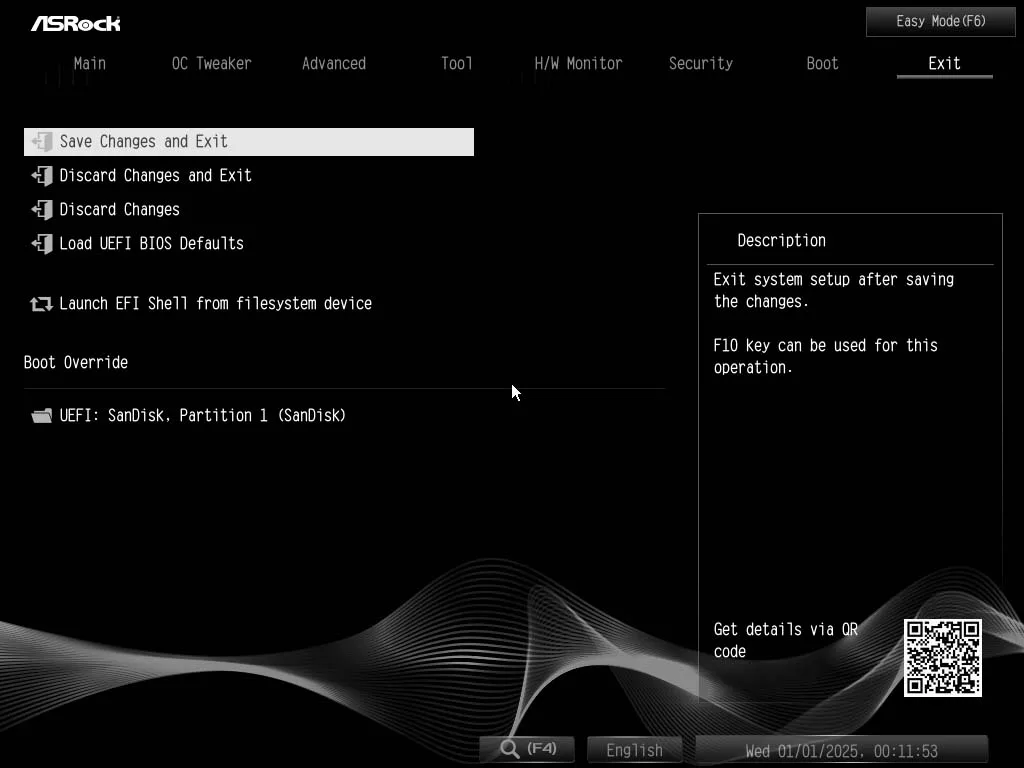Switch to the Security tab
Screen dimensions: 1024x768
click(x=701, y=63)
